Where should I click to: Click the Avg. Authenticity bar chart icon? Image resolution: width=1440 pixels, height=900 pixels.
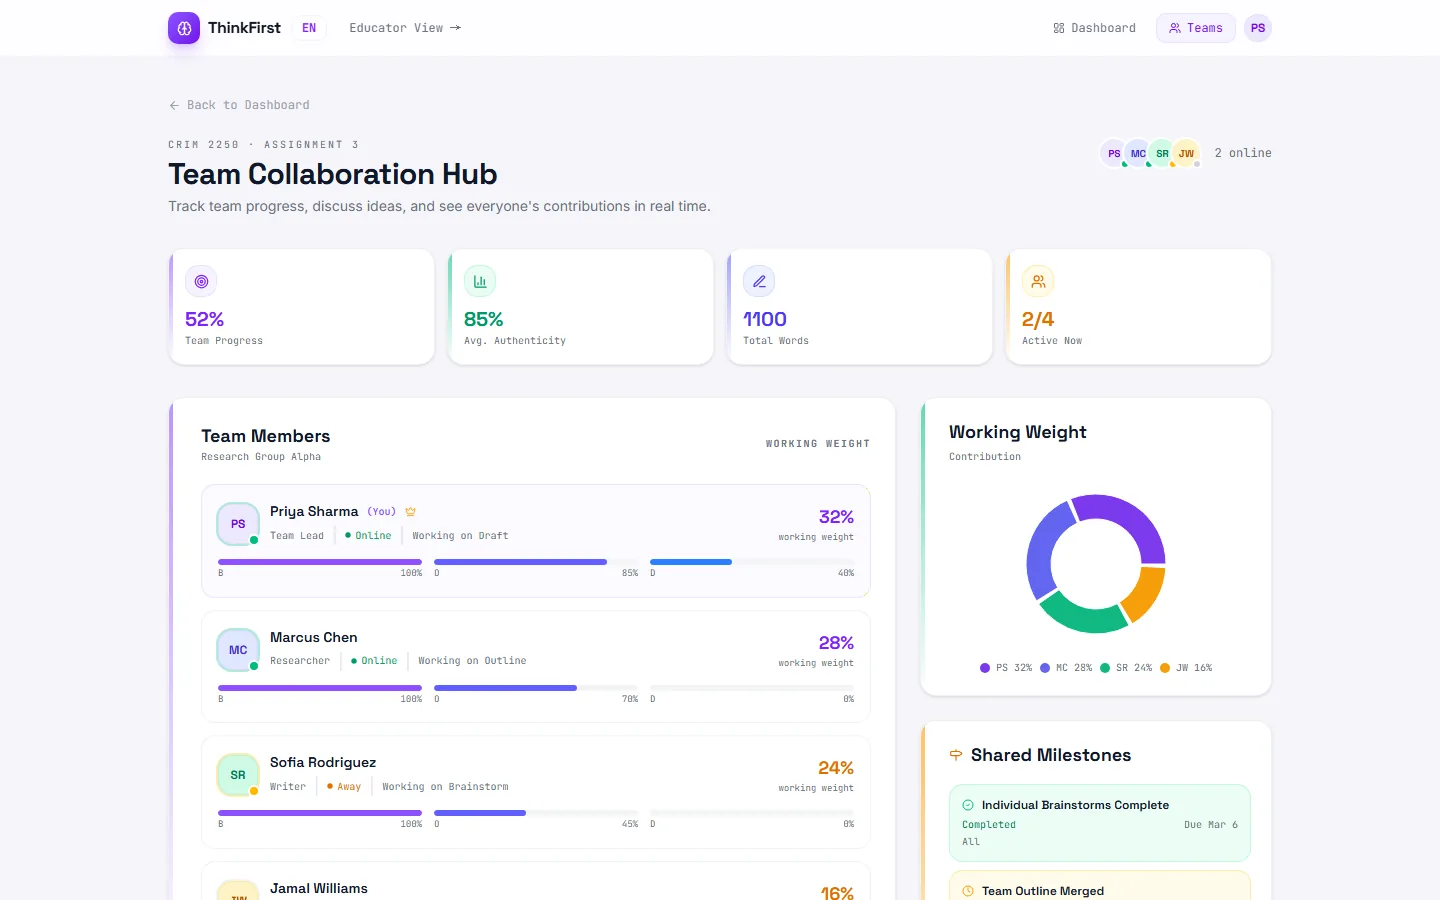pos(480,282)
